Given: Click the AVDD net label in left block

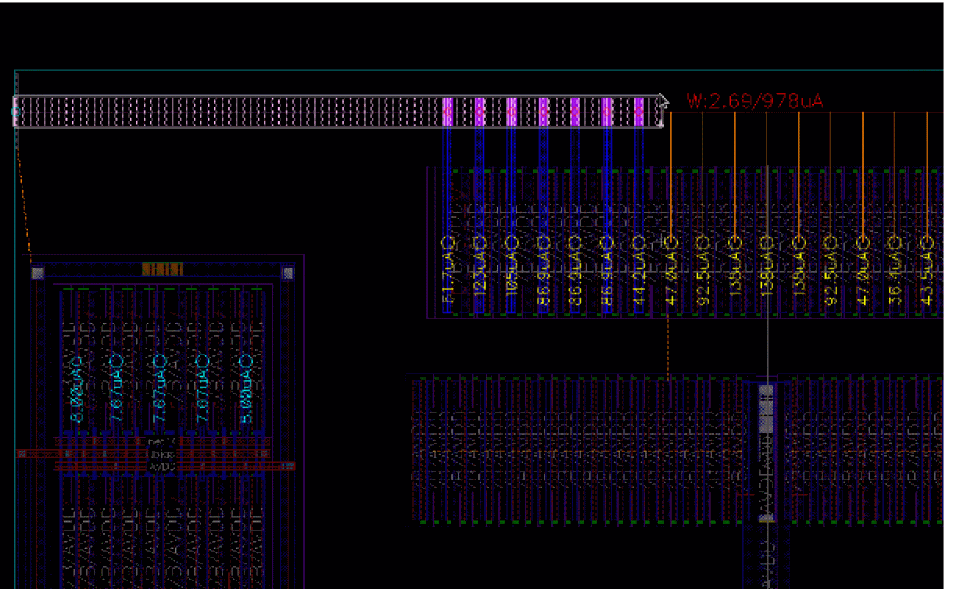Looking at the screenshot, I should click(x=162, y=466).
